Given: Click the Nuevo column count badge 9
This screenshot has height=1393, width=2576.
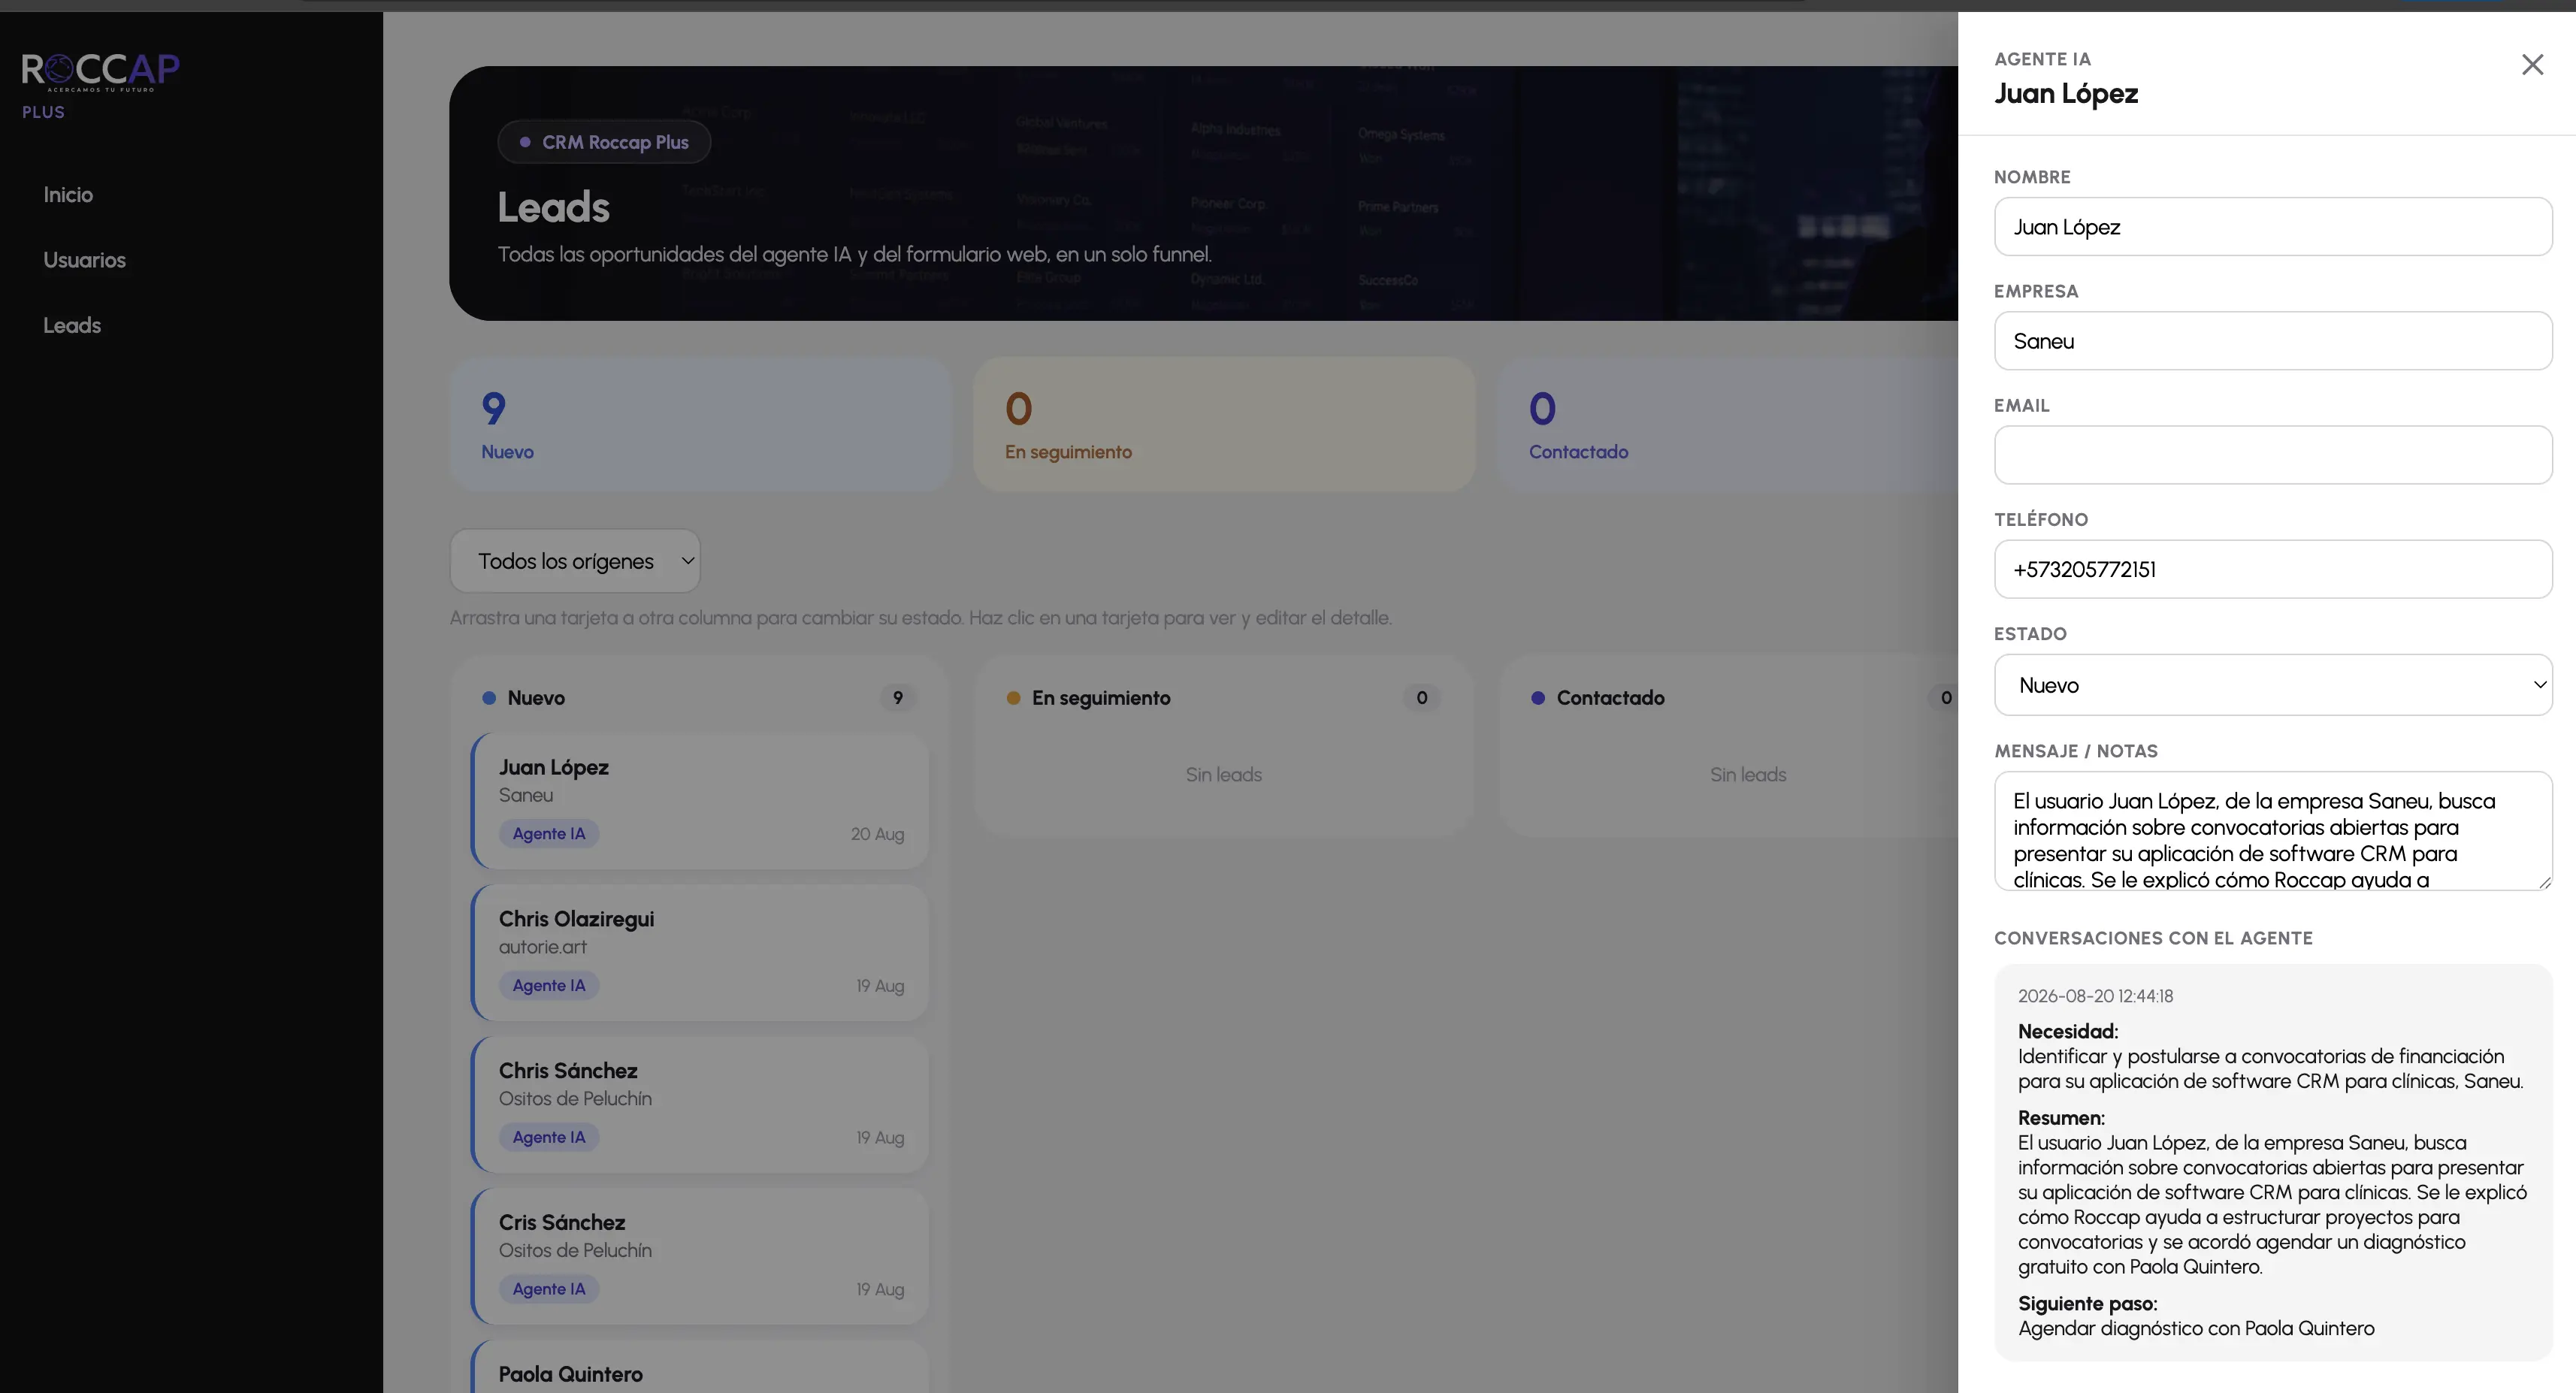Looking at the screenshot, I should [x=898, y=698].
